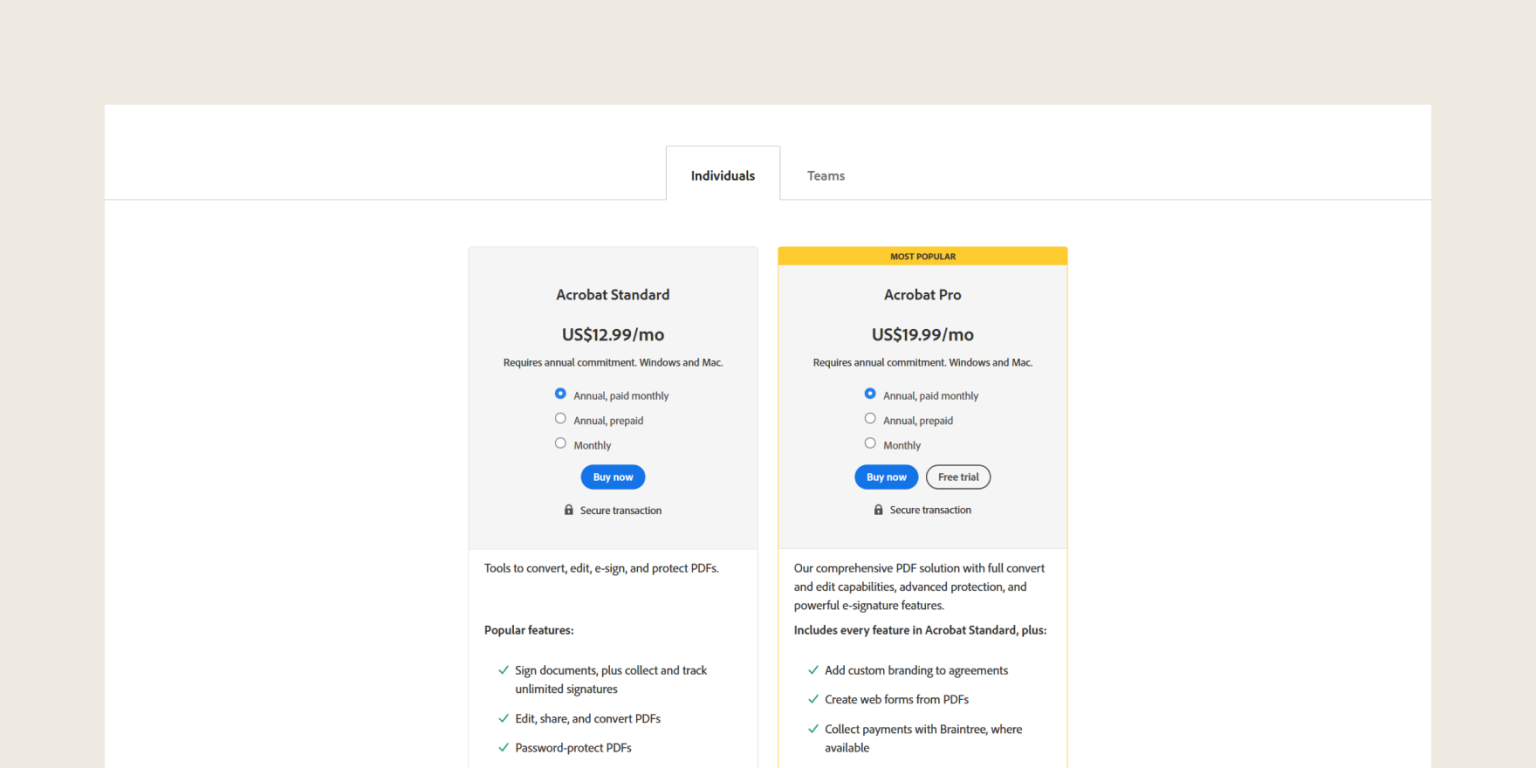1536x768 pixels.
Task: Click the checkmark beside "Collect payments with Braintree"
Action: (813, 729)
